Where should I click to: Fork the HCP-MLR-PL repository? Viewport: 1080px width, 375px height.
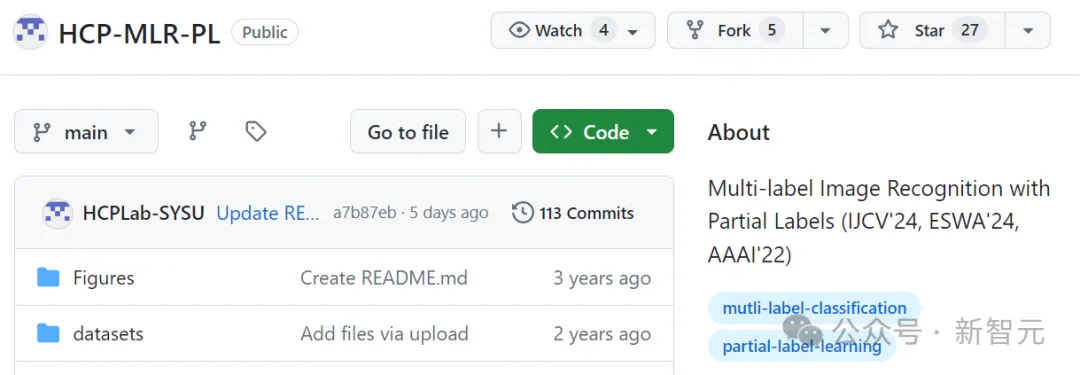735,30
